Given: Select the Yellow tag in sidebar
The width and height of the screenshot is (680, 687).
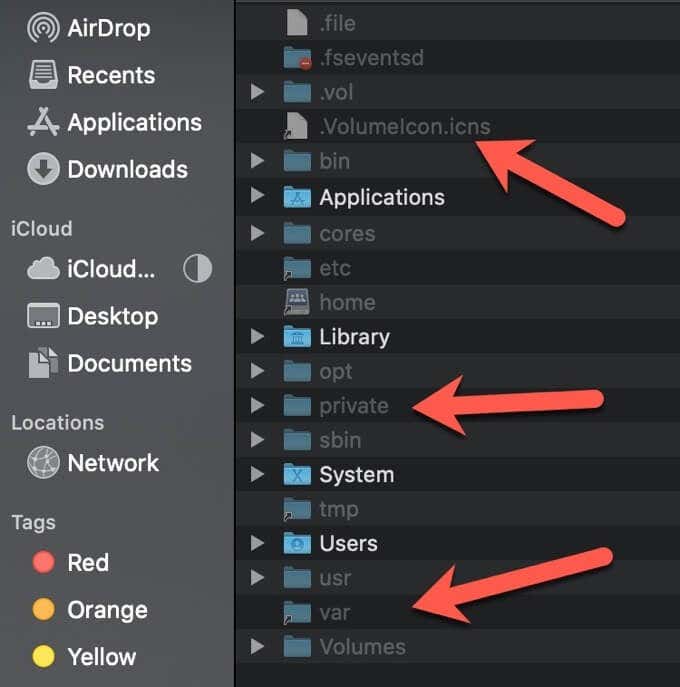Looking at the screenshot, I should point(84,656).
